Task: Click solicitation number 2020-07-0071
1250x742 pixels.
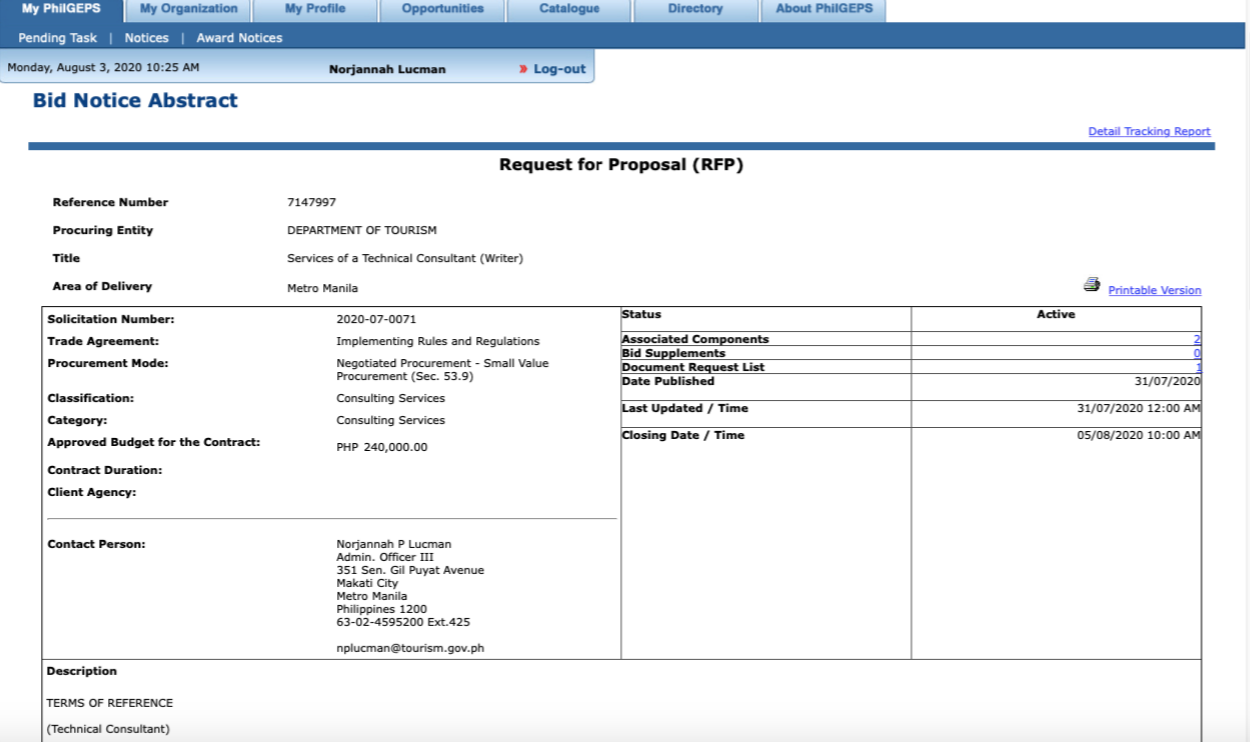Action: click(x=376, y=320)
